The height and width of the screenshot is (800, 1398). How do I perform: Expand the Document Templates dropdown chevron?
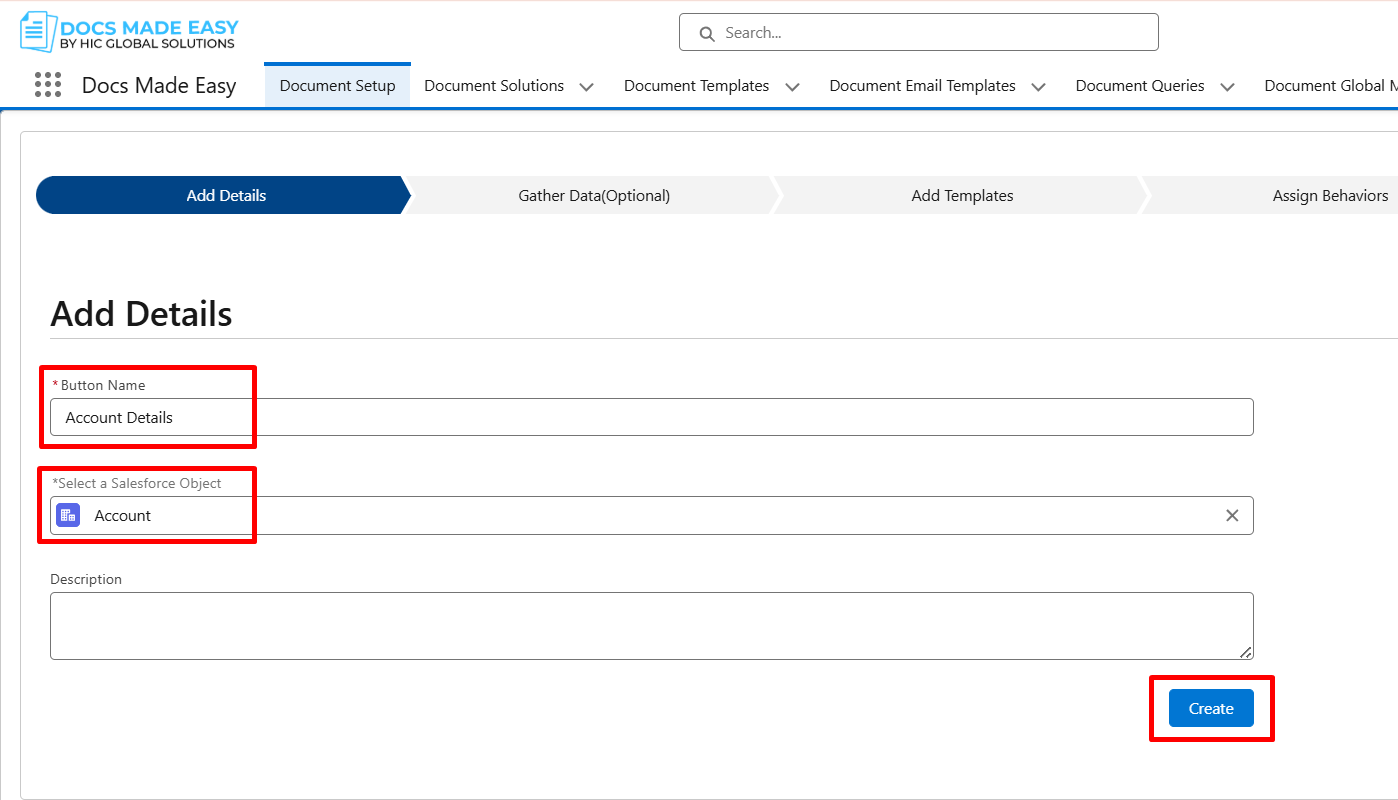[x=792, y=87]
